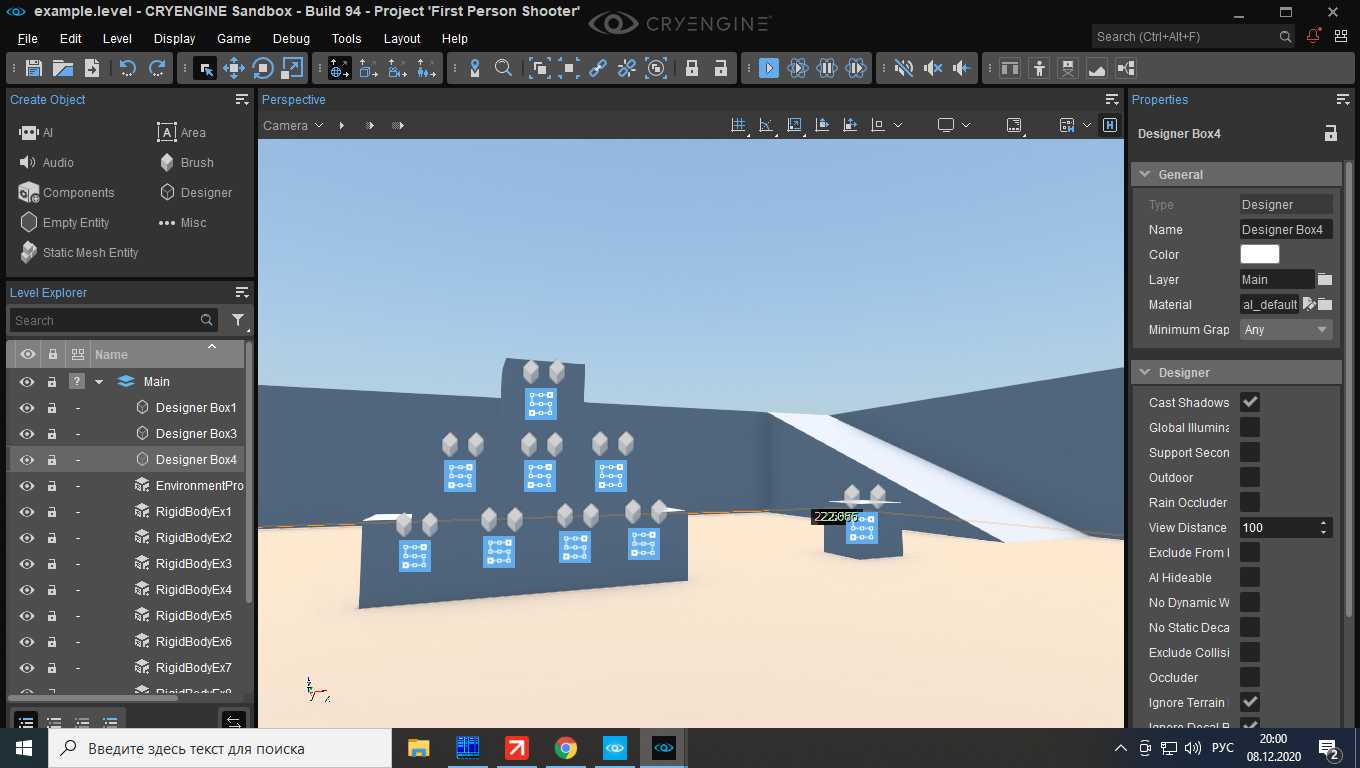This screenshot has width=1360, height=768.
Task: Select the Static Mesh Entity category
Action: pyautogui.click(x=78, y=252)
